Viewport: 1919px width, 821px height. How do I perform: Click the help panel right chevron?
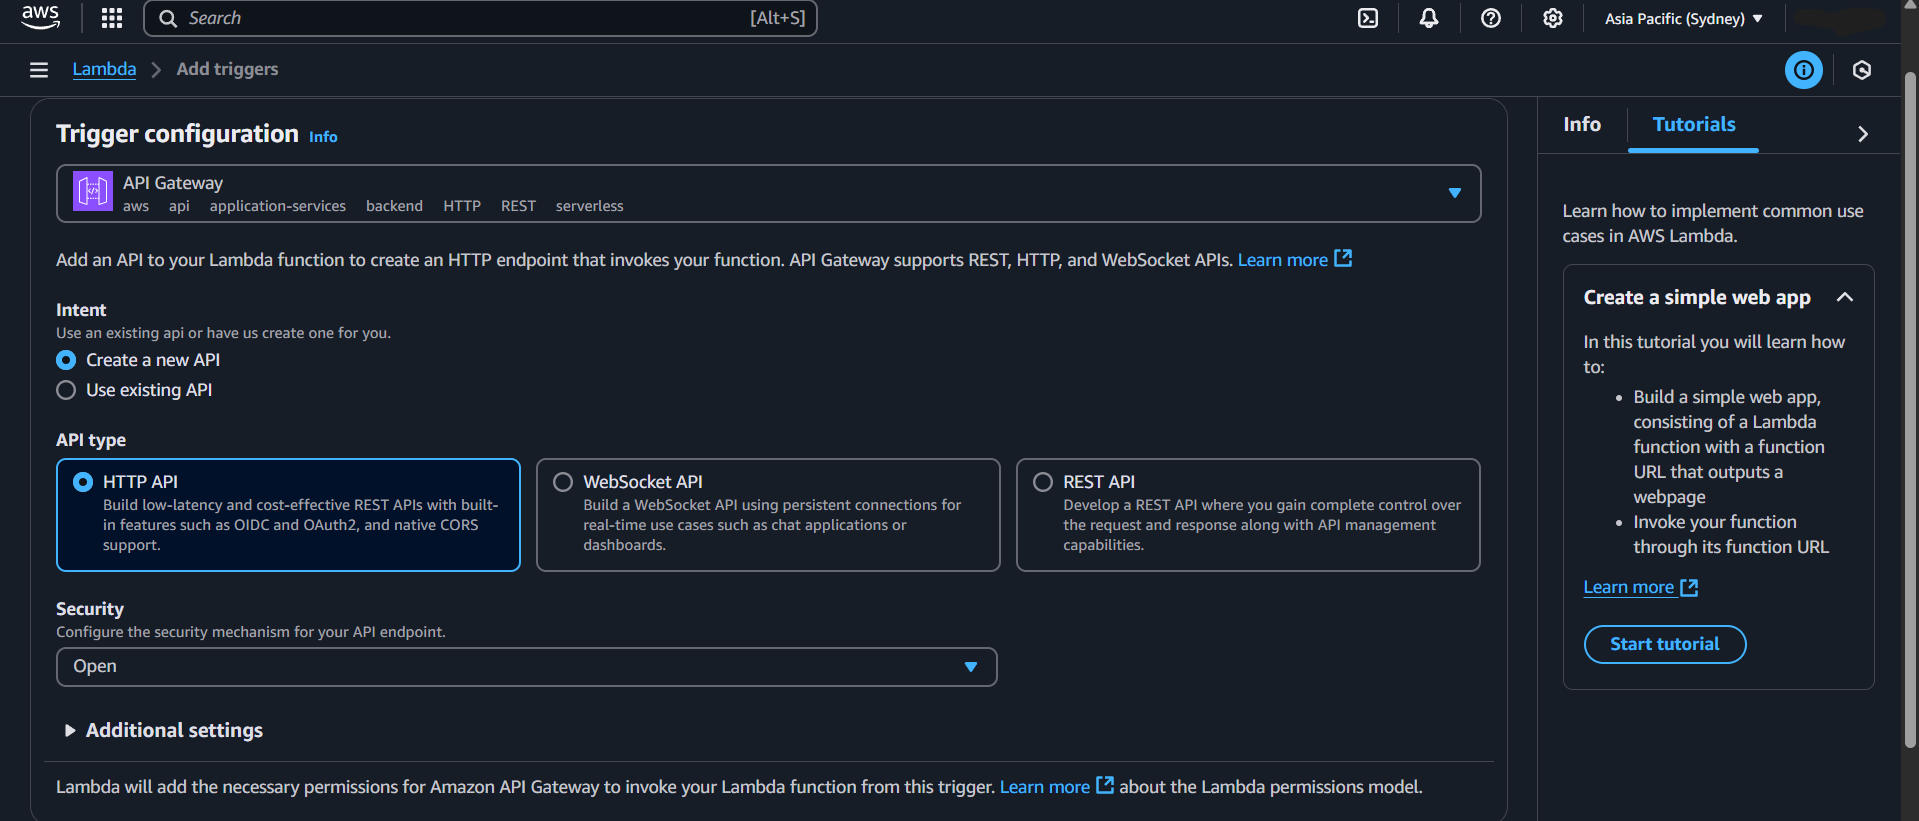[x=1862, y=134]
